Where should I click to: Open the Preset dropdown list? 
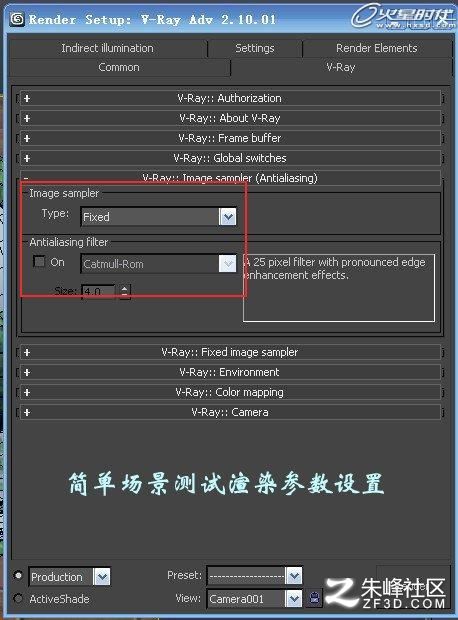[x=255, y=575]
